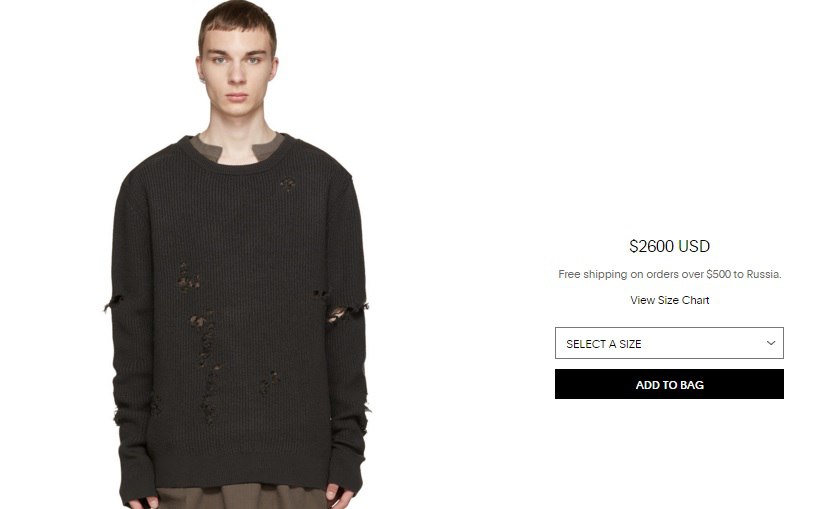Click the word Russia in shipping text
Image resolution: width=833 pixels, height=509 pixels.
(x=763, y=274)
